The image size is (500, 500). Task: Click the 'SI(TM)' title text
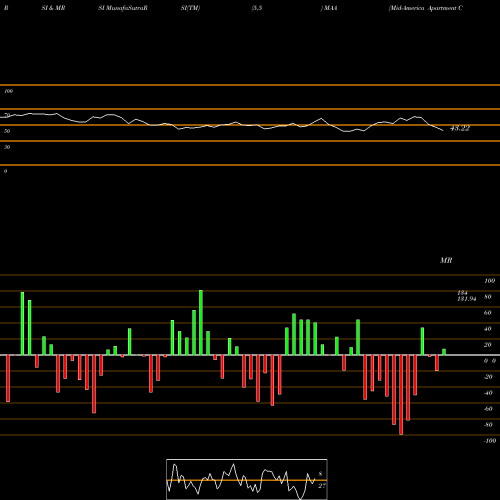pyautogui.click(x=190, y=8)
